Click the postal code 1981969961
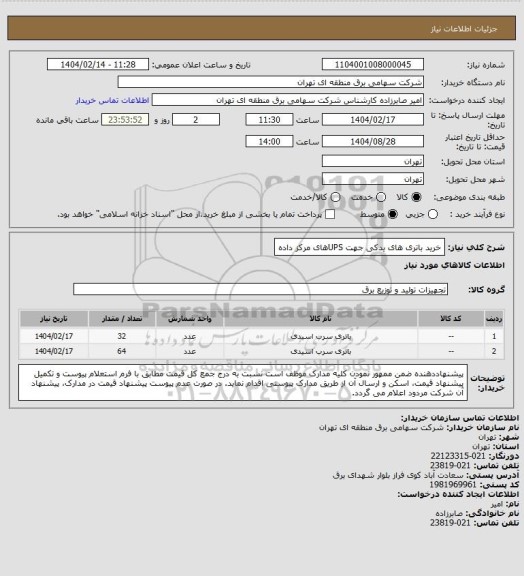The height and width of the screenshot is (576, 524). (453, 485)
